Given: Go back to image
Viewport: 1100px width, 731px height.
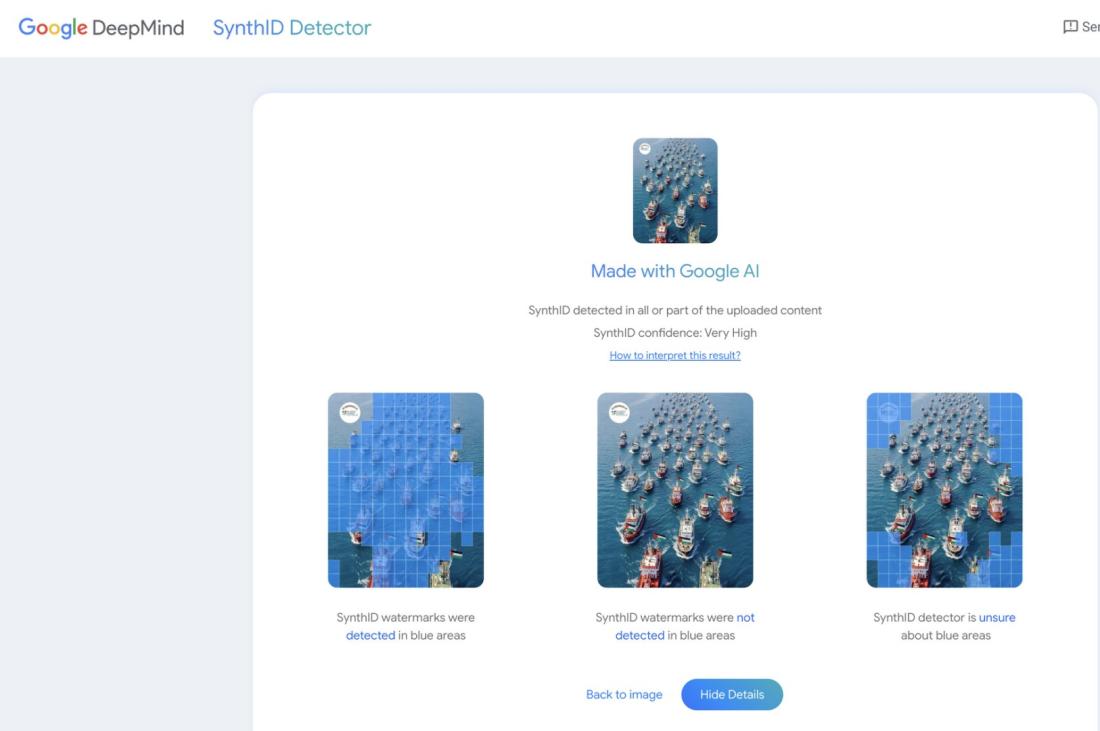Looking at the screenshot, I should tap(624, 695).
